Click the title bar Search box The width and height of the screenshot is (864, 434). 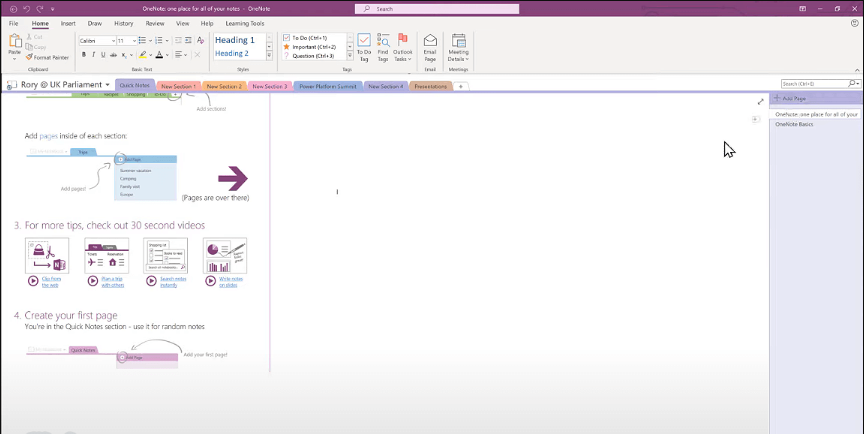coord(437,9)
